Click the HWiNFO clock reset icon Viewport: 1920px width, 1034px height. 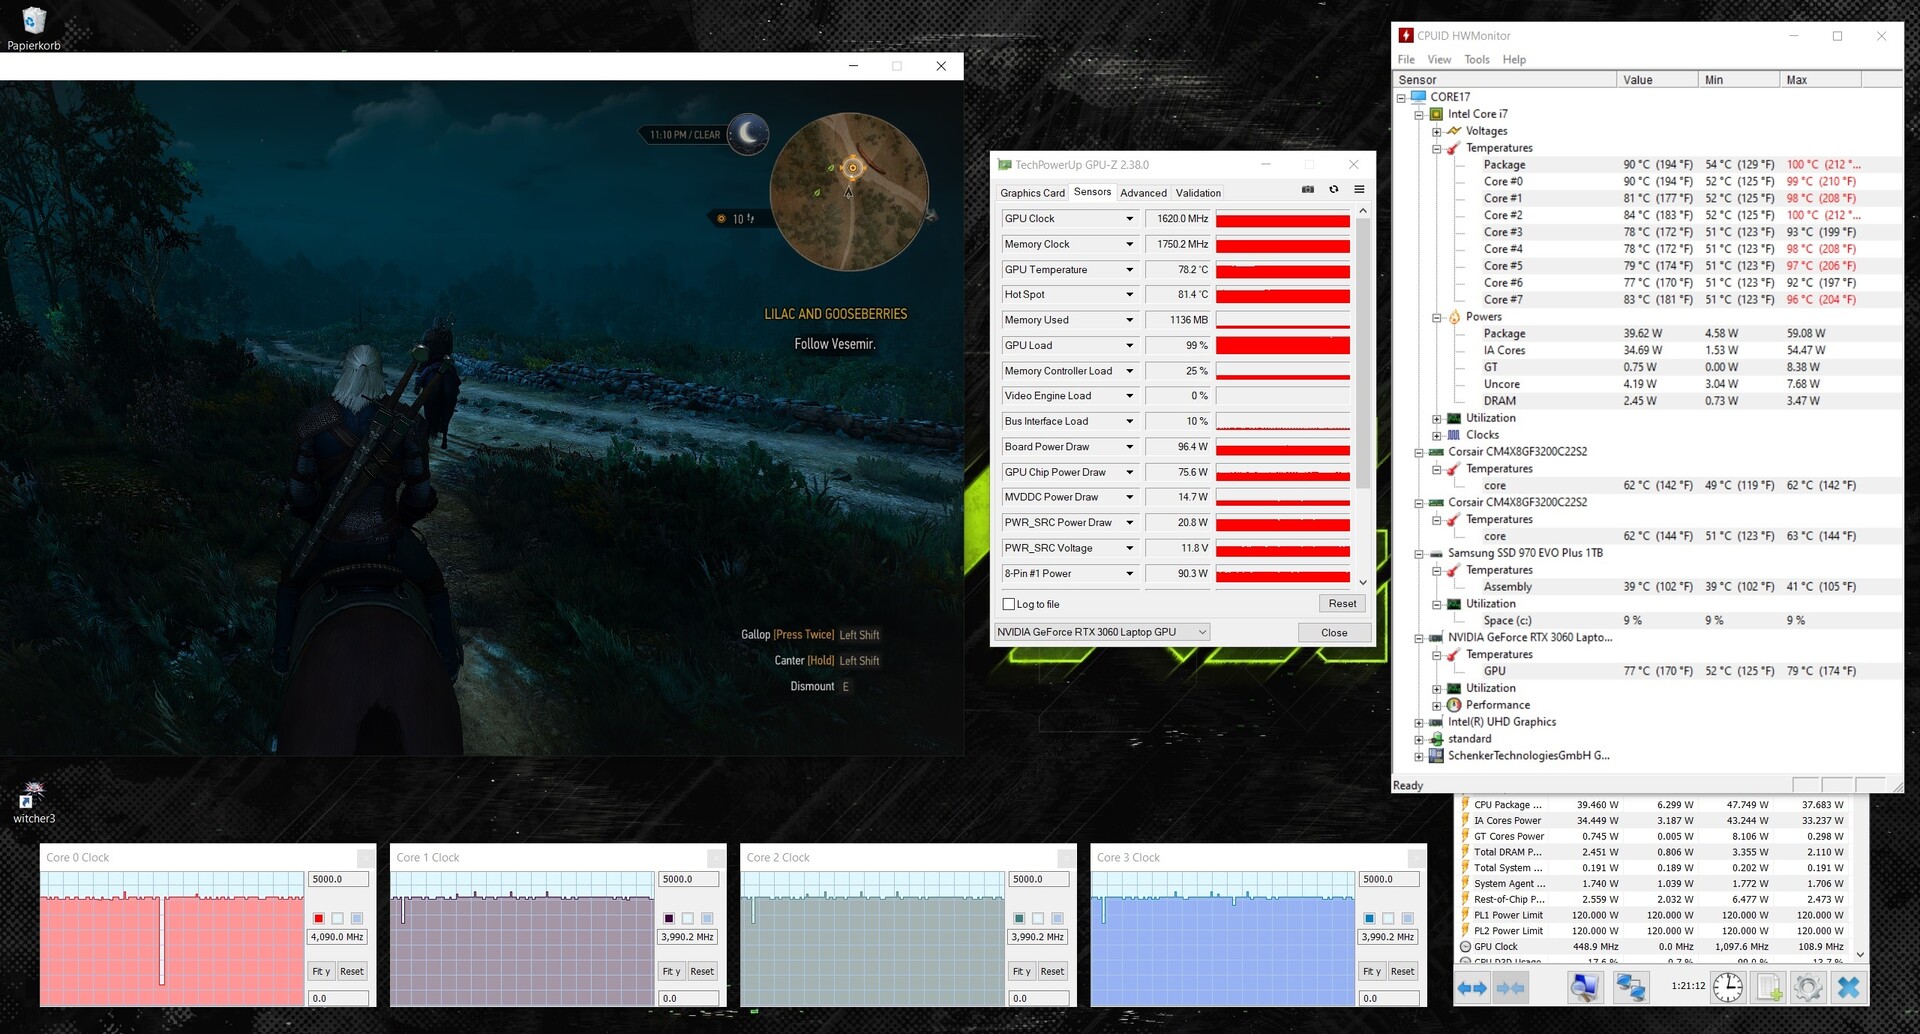click(1727, 988)
